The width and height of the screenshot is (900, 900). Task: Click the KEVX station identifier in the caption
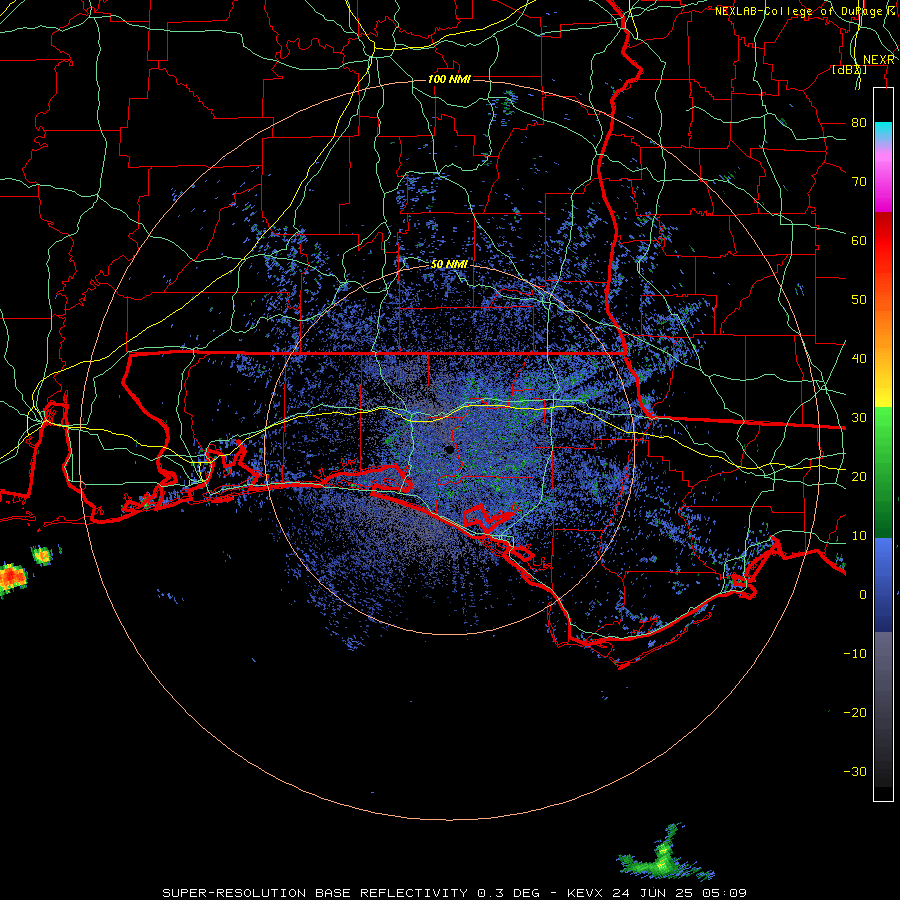click(587, 893)
